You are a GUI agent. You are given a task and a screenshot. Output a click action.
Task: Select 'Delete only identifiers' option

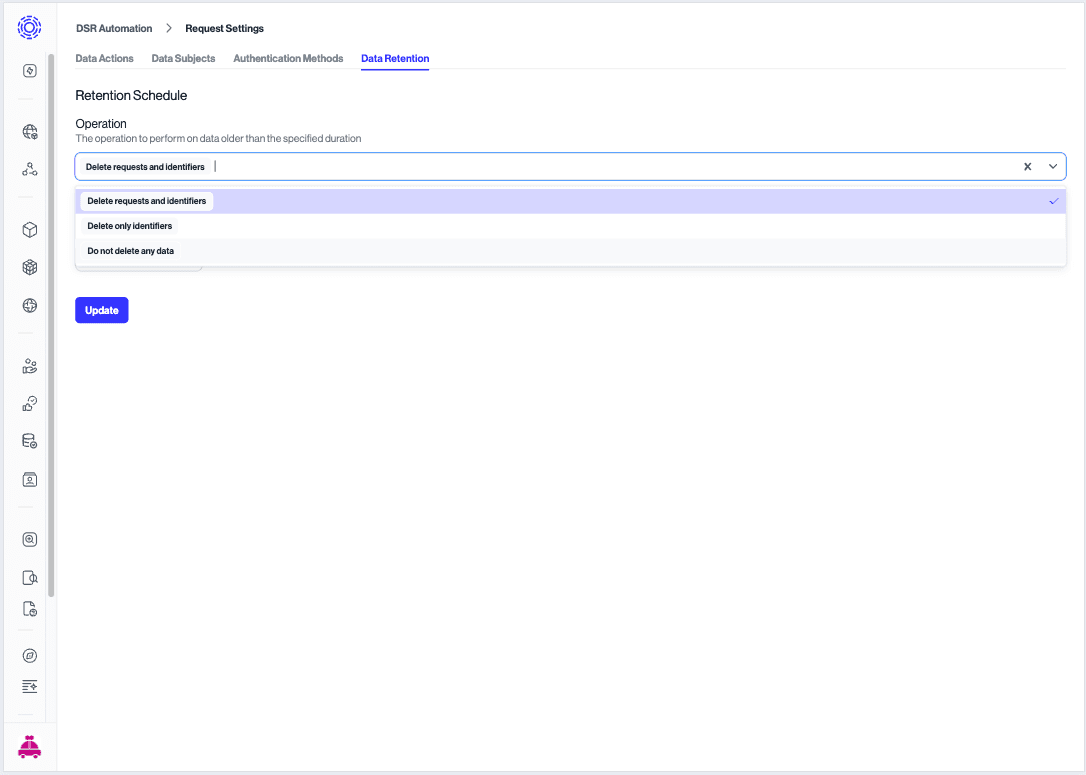pyautogui.click(x=130, y=226)
